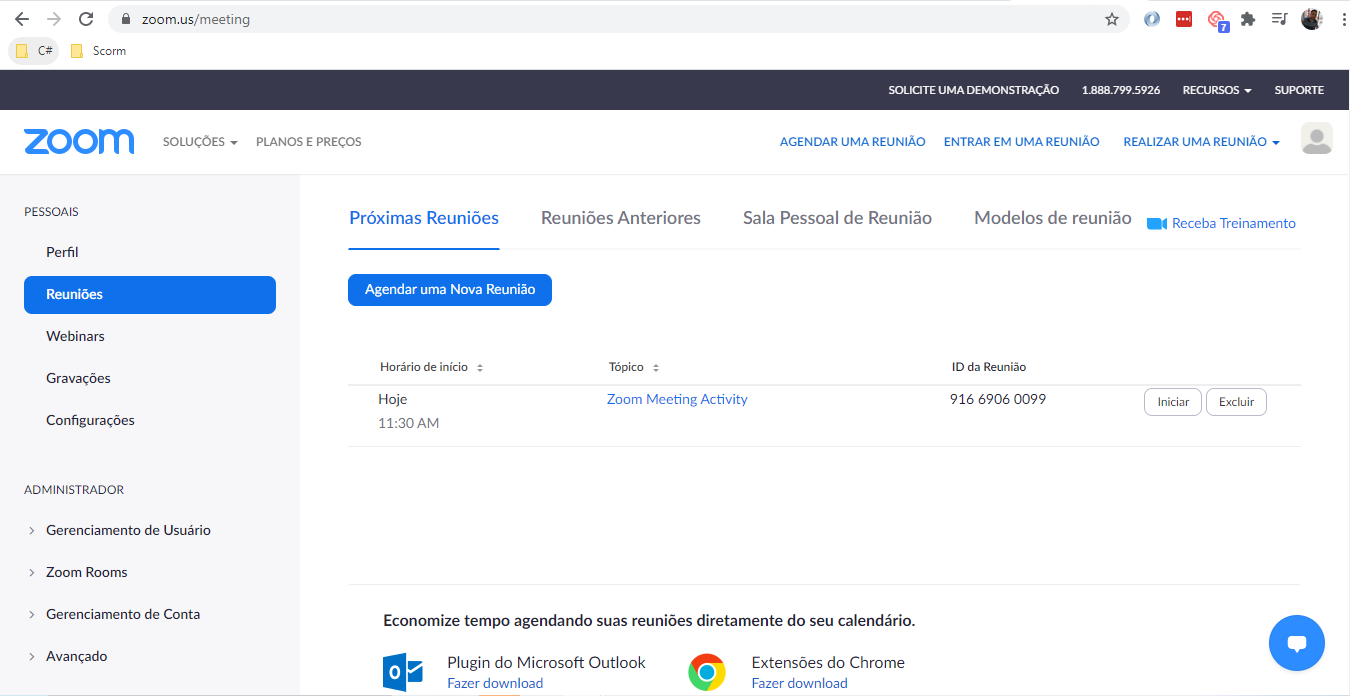
Task: Click the 1.888.799.5926 phone number
Action: coord(1121,90)
